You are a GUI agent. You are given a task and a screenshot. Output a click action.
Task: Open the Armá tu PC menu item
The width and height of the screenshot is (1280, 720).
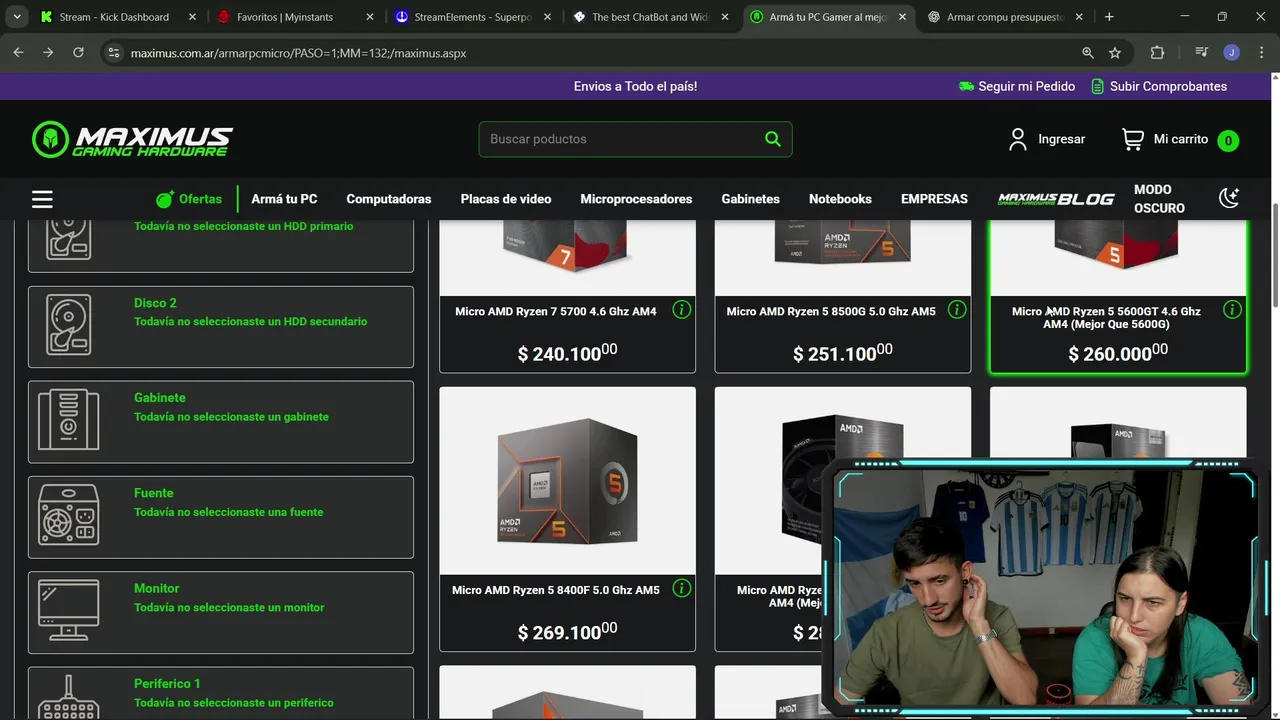284,199
